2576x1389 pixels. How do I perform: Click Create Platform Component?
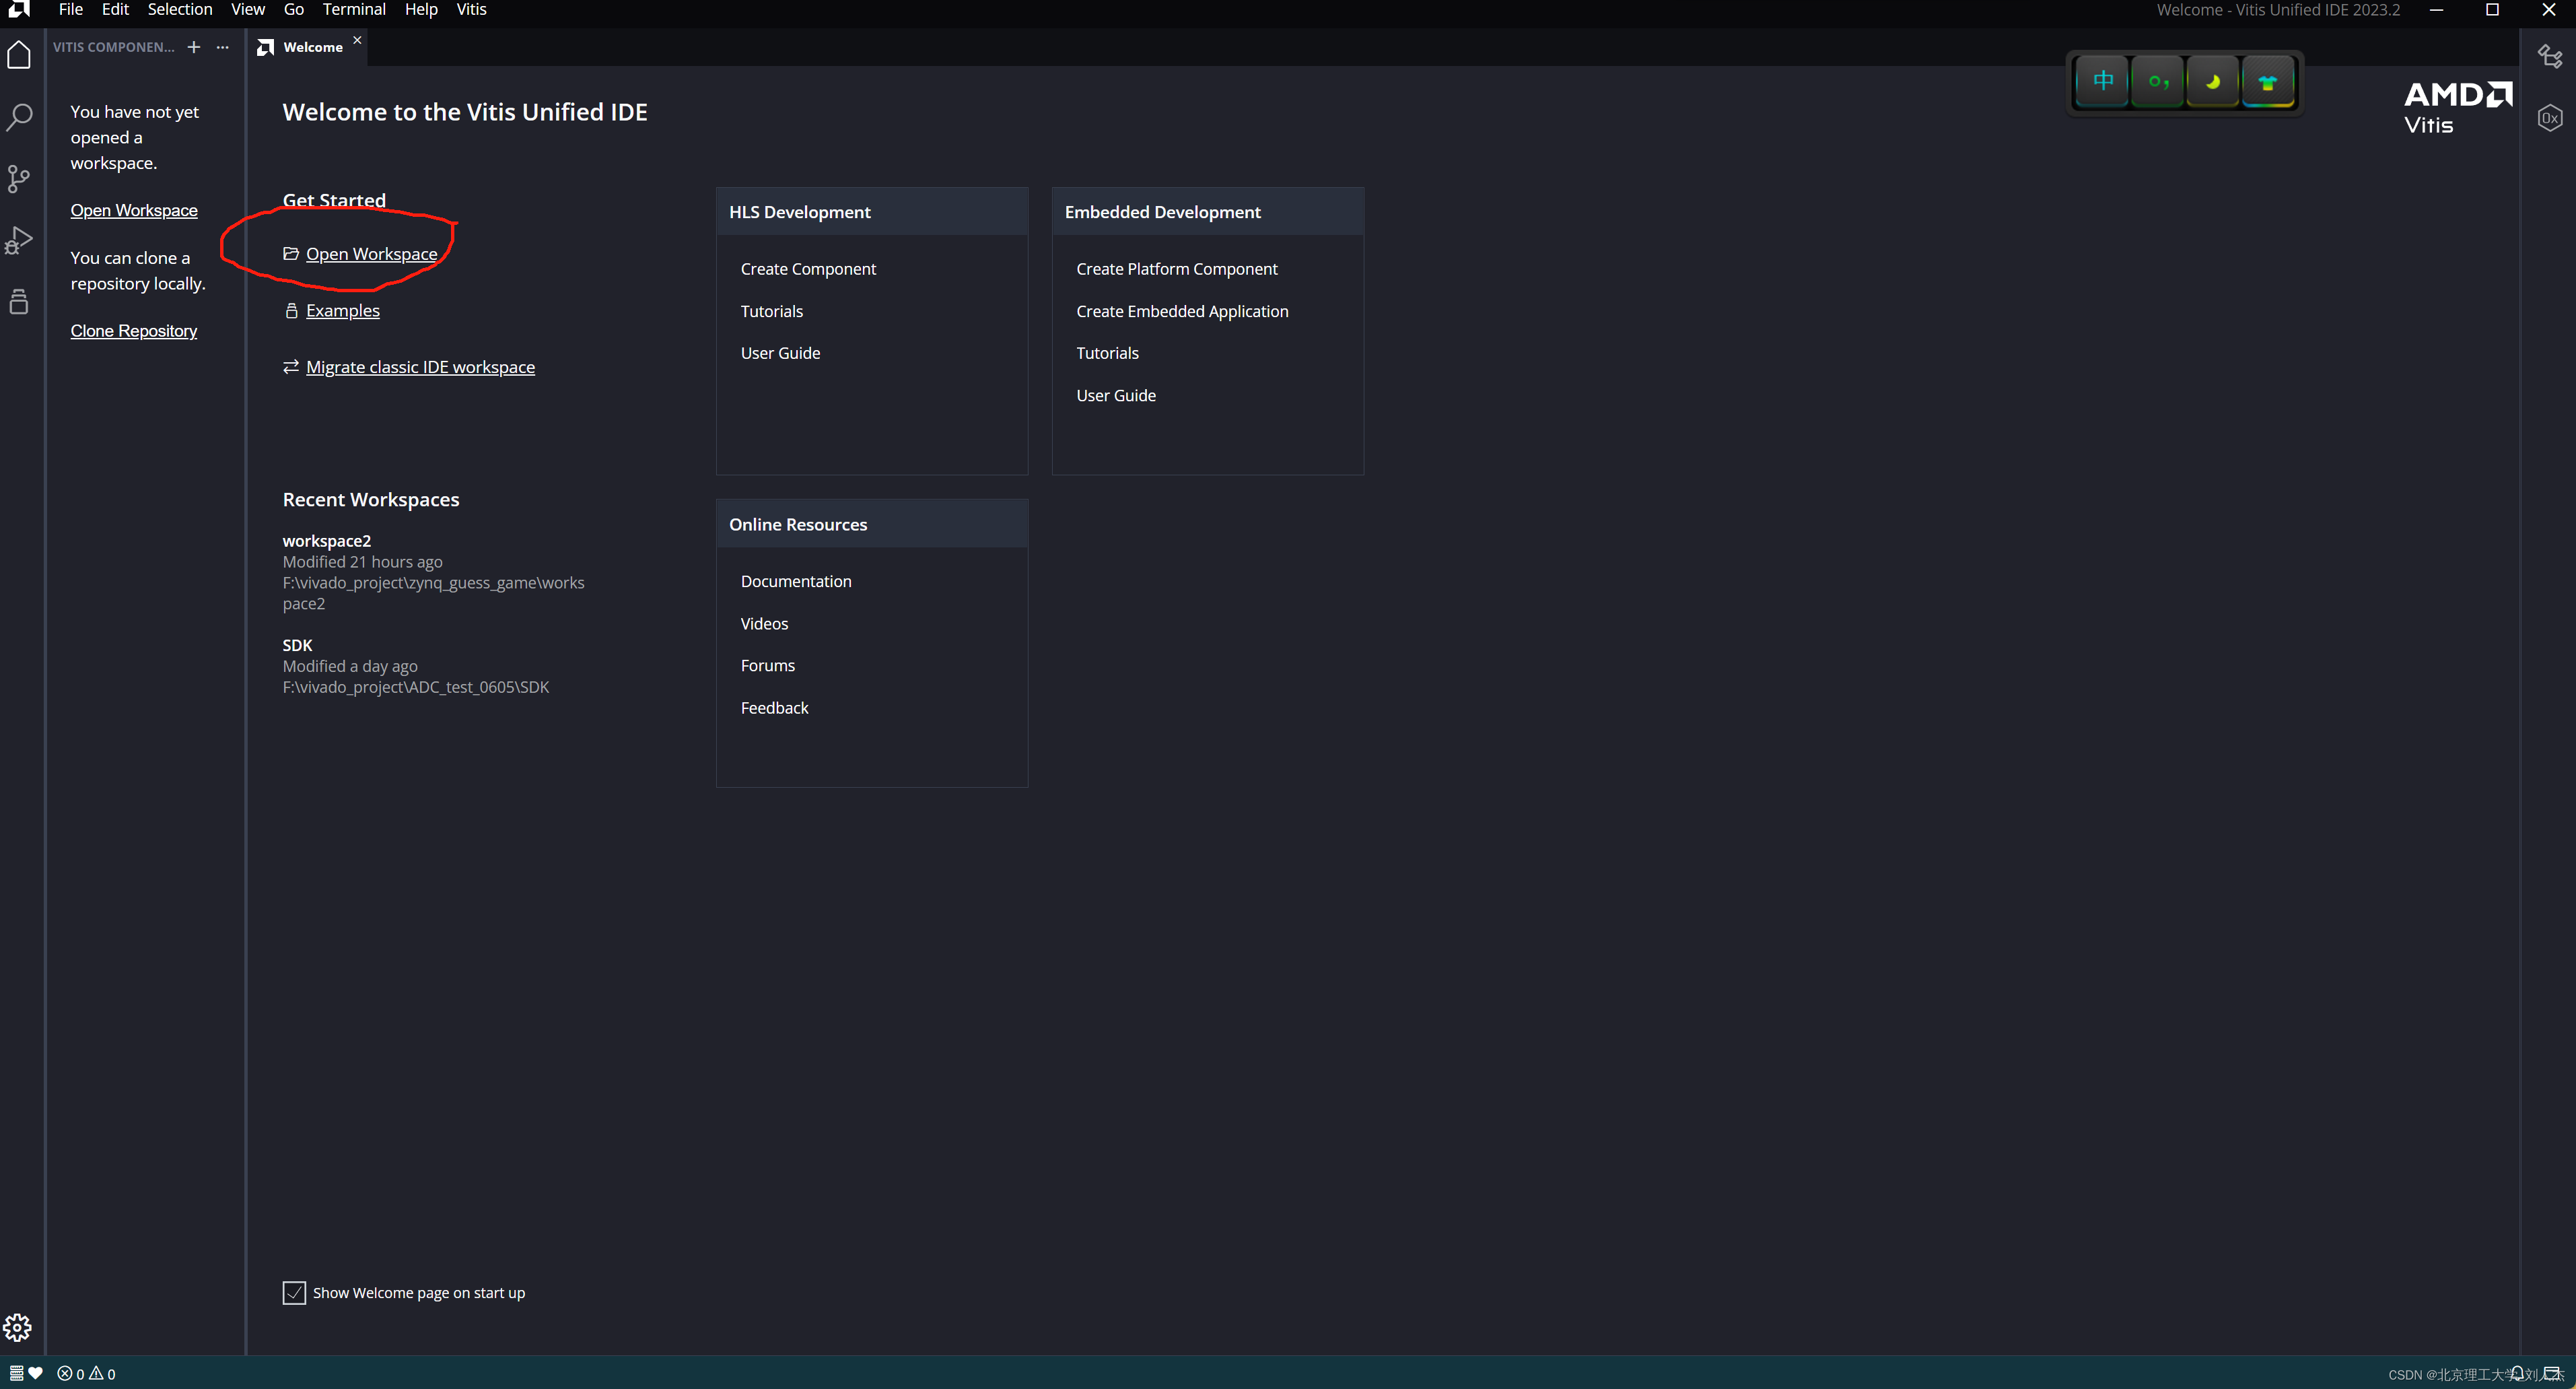coord(1176,269)
